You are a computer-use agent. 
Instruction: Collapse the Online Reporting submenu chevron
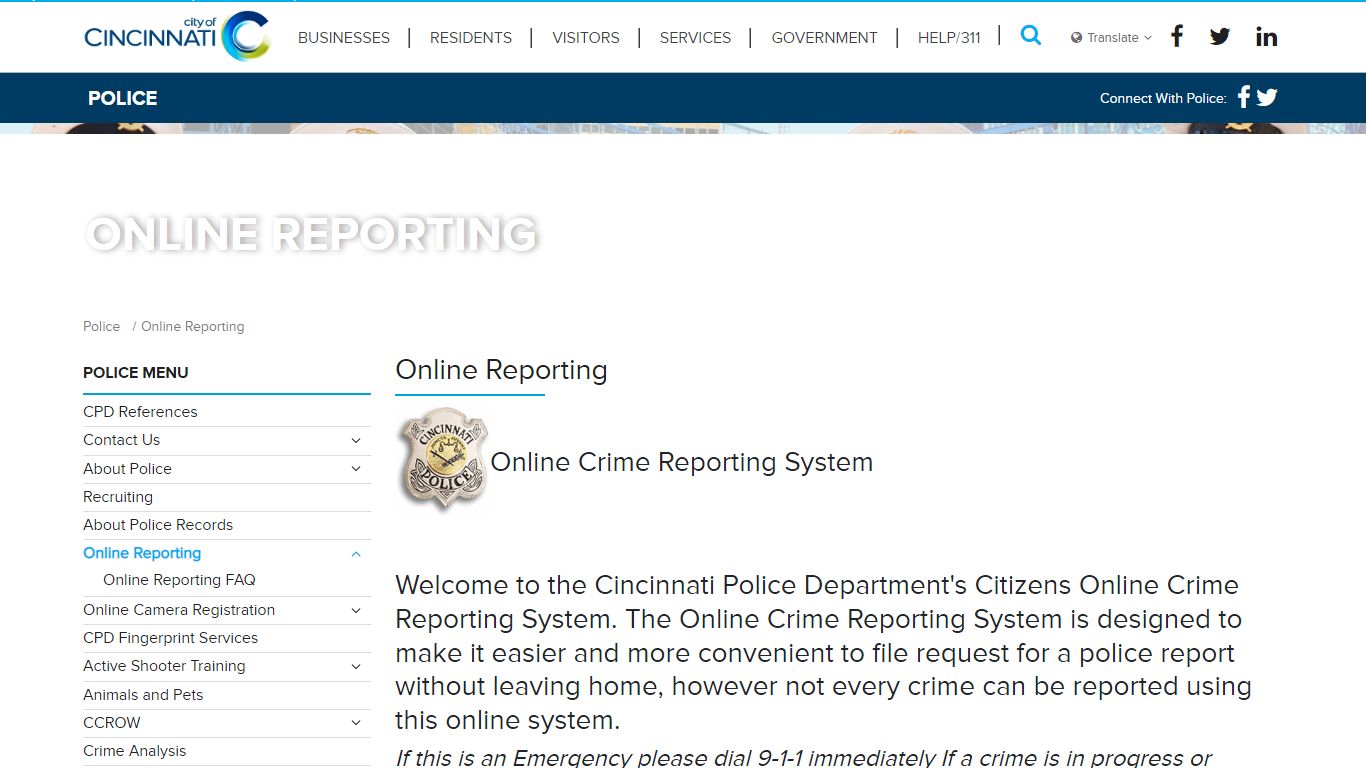click(356, 554)
